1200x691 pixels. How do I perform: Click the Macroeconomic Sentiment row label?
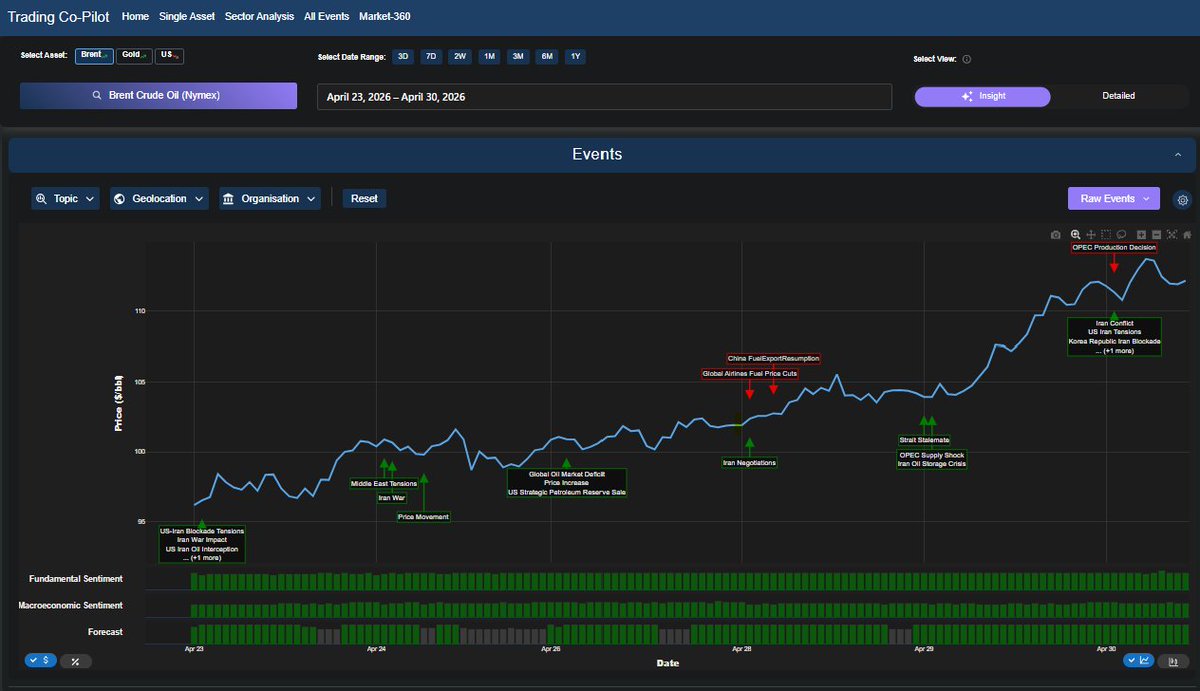[x=71, y=606]
